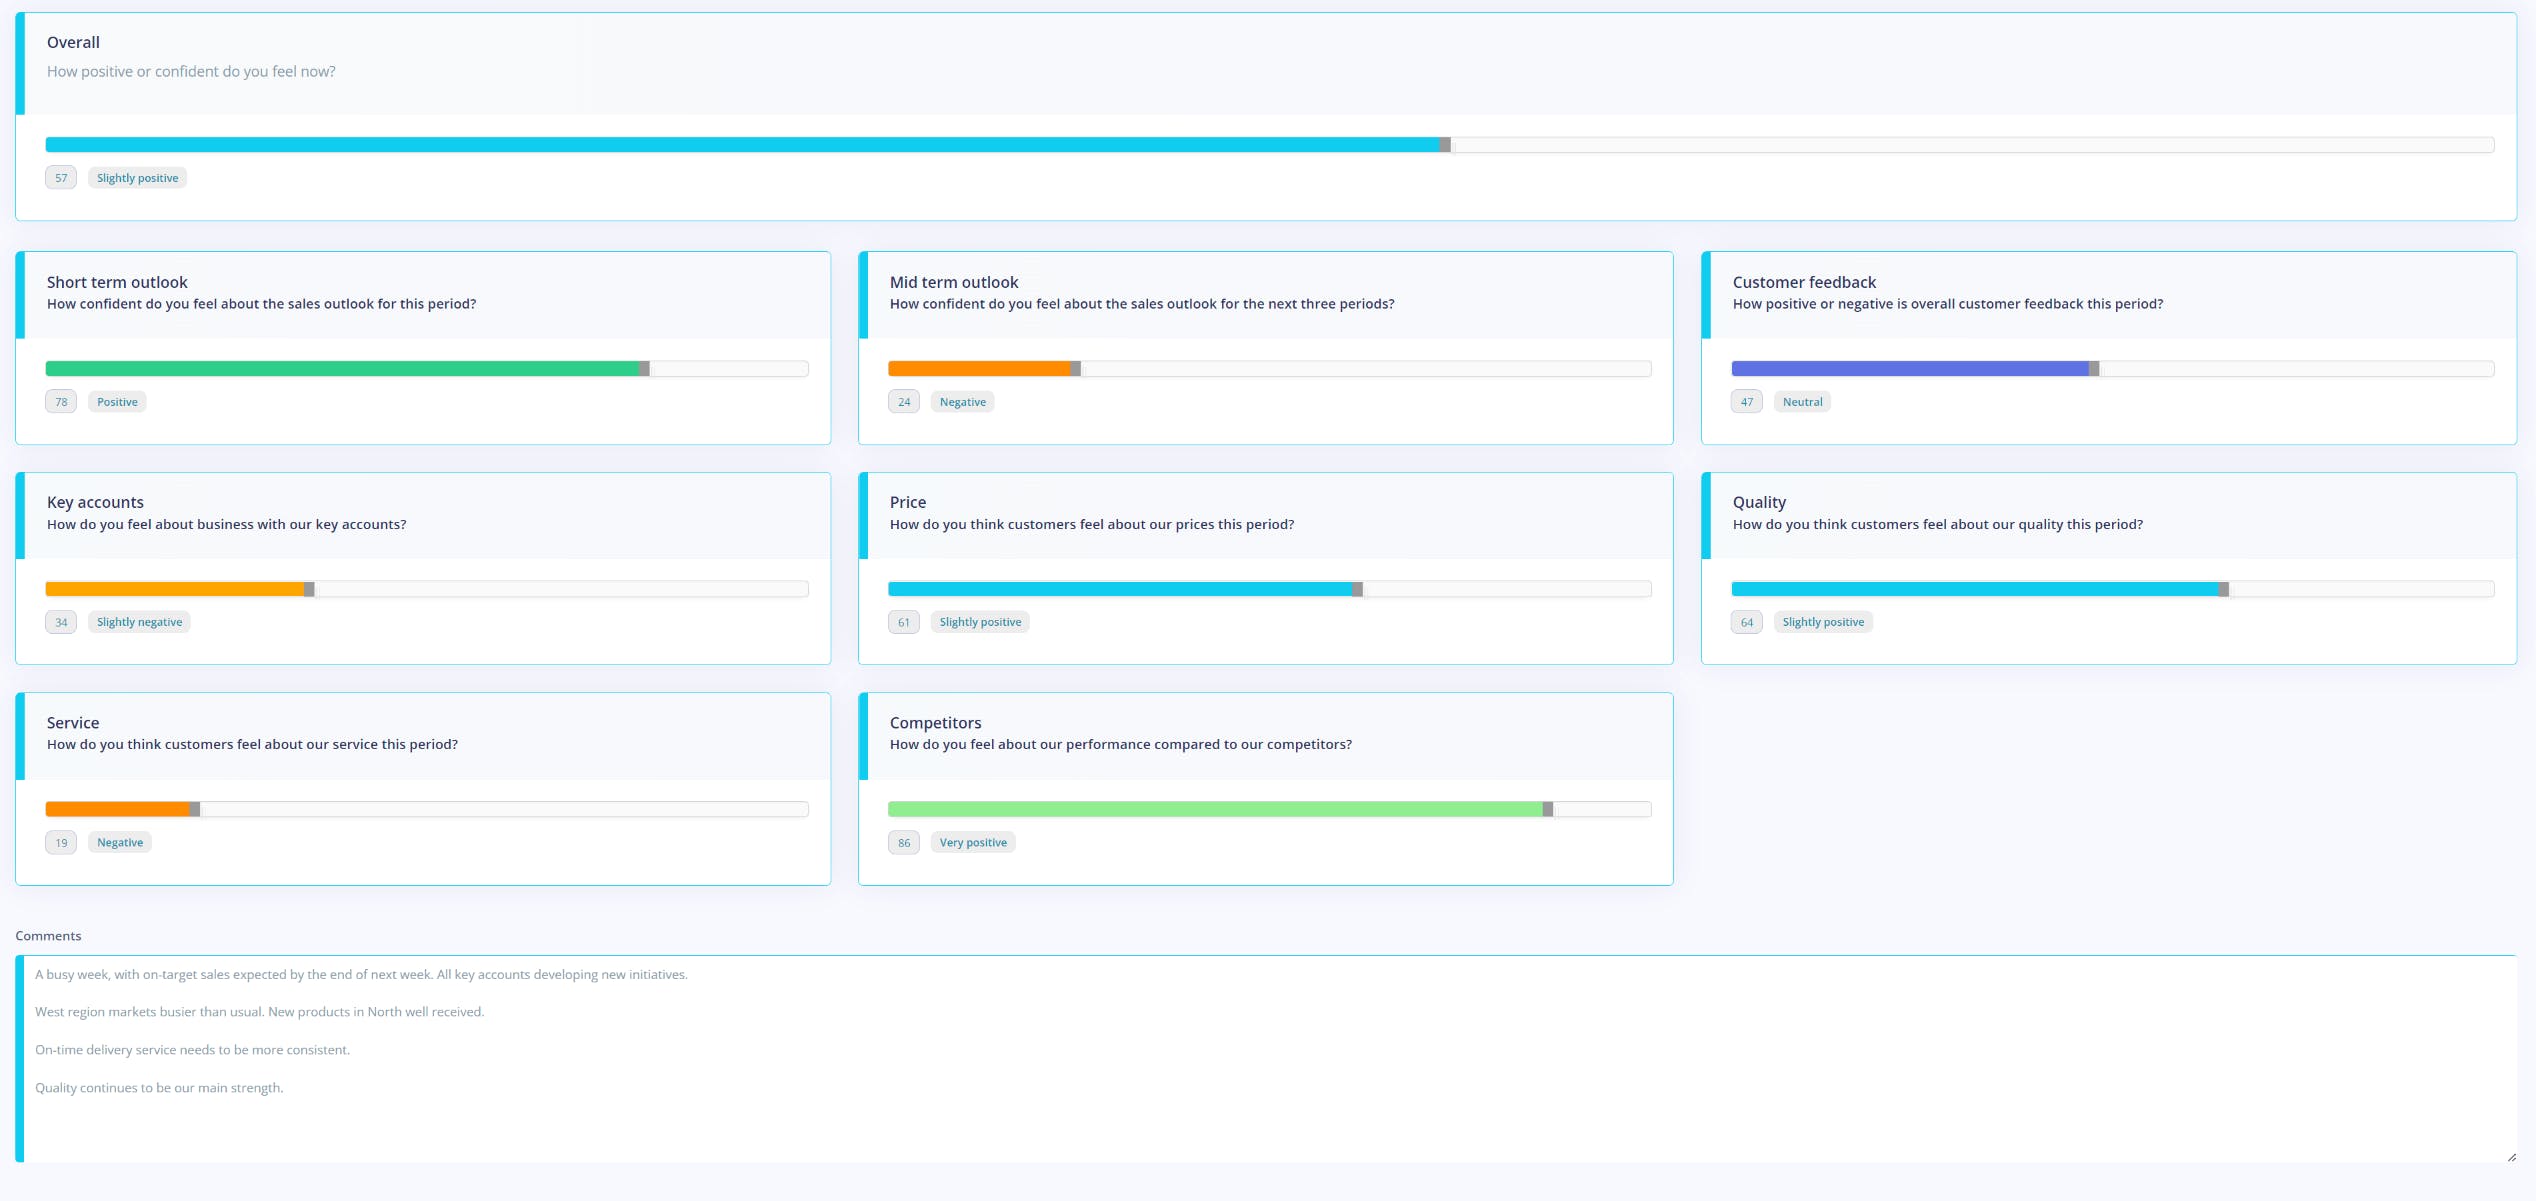Click the Comments textarea resize grip
Viewport: 2536px width, 1201px height.
(x=2511, y=1157)
